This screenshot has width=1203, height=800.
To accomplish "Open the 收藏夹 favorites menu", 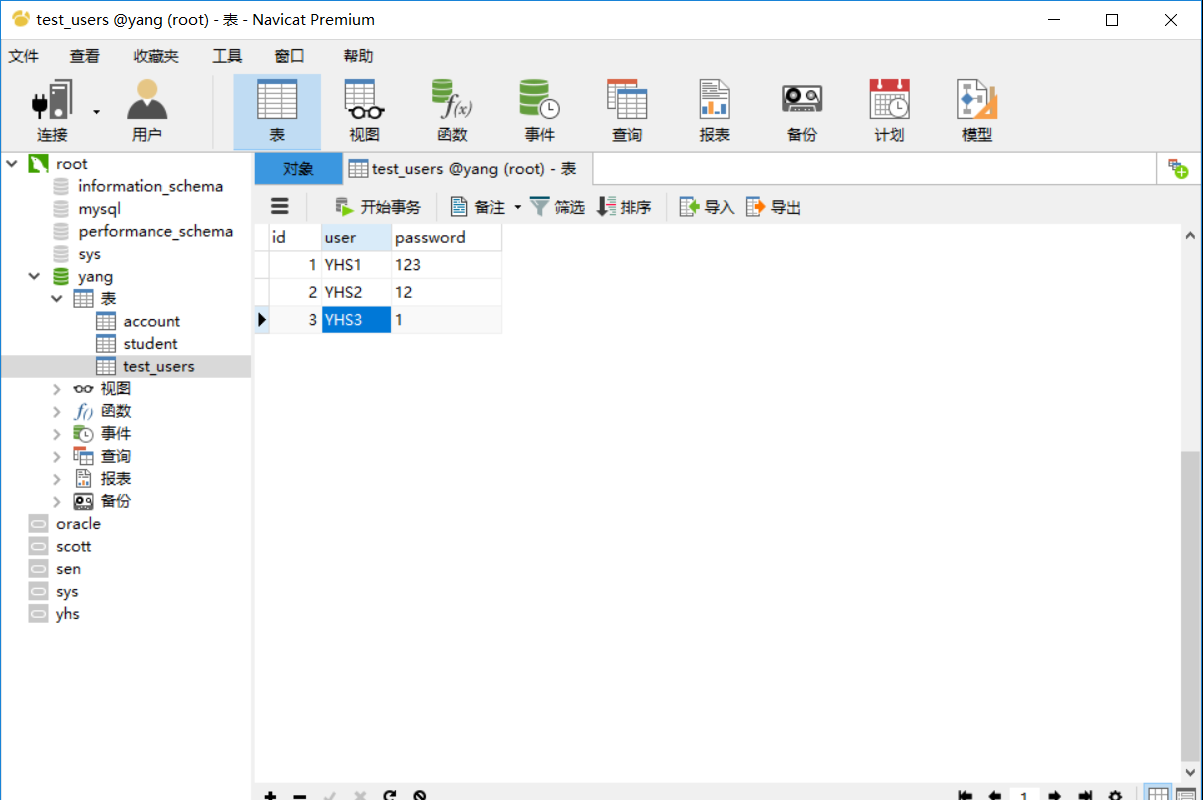I will [x=156, y=56].
